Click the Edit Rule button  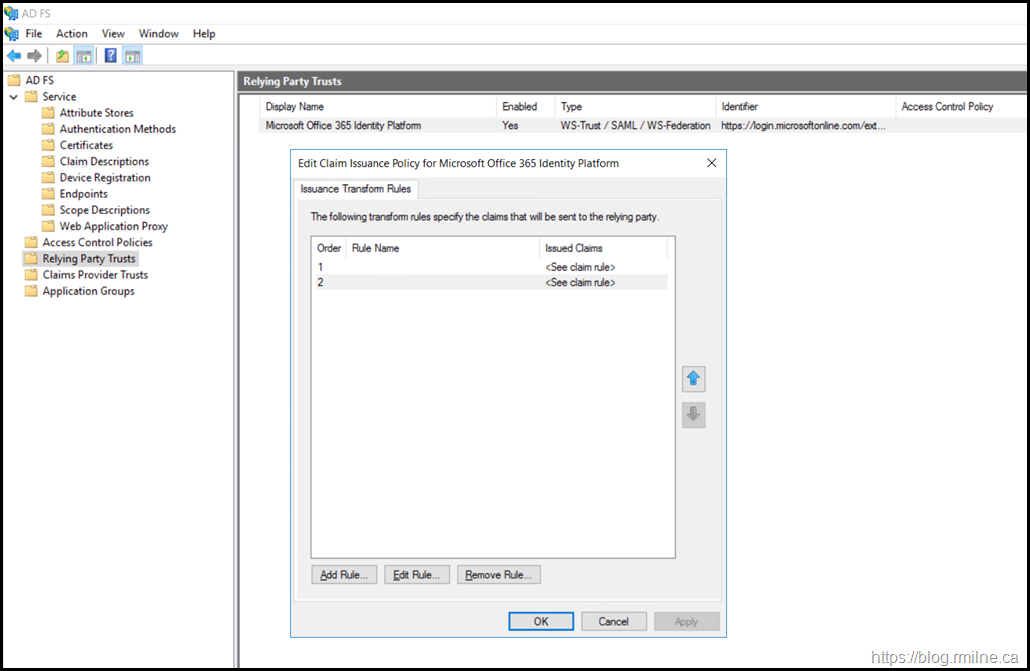[x=416, y=575]
